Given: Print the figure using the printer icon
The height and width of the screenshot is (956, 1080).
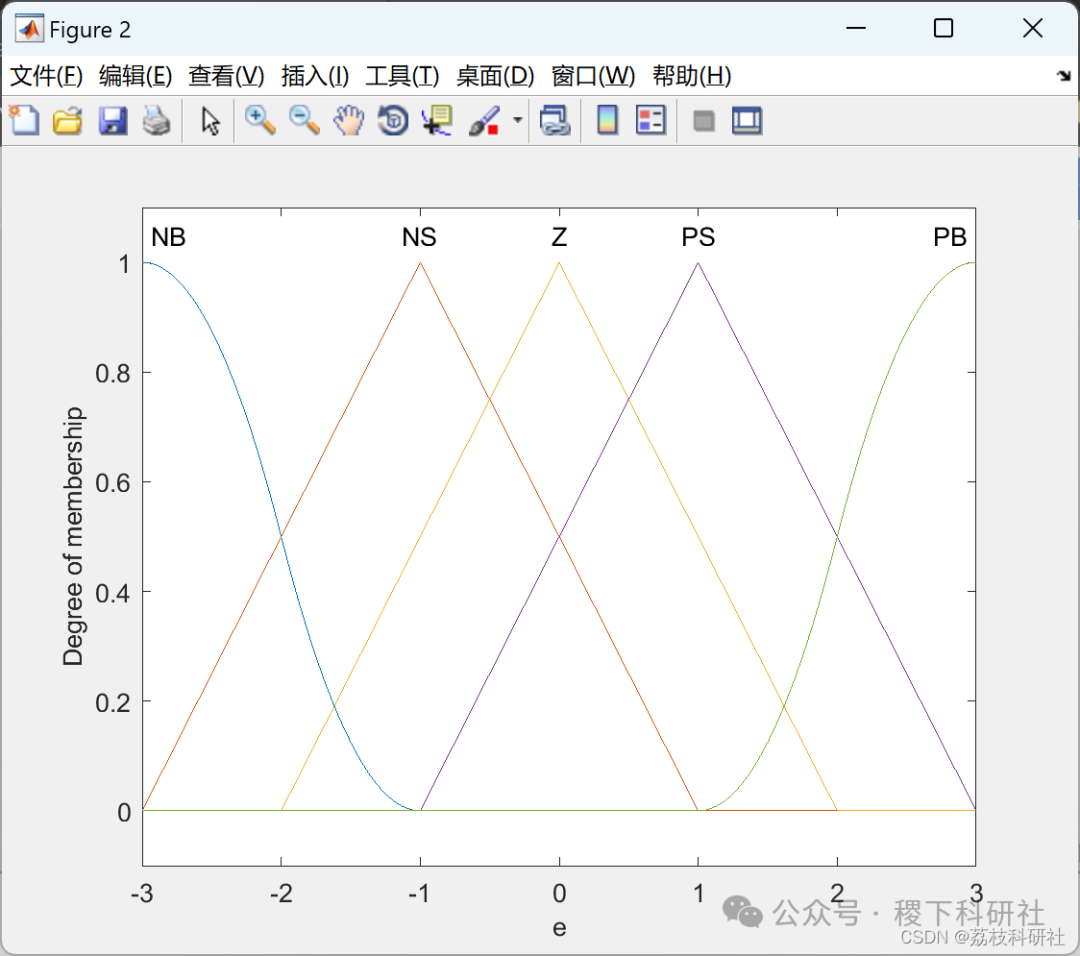Looking at the screenshot, I should [156, 121].
